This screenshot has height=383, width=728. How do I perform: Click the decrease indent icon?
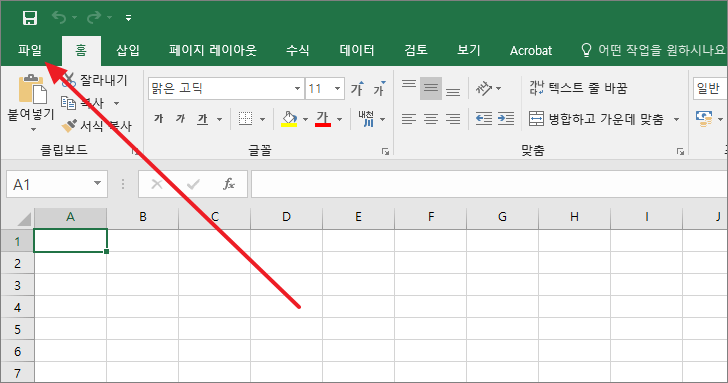(x=484, y=119)
